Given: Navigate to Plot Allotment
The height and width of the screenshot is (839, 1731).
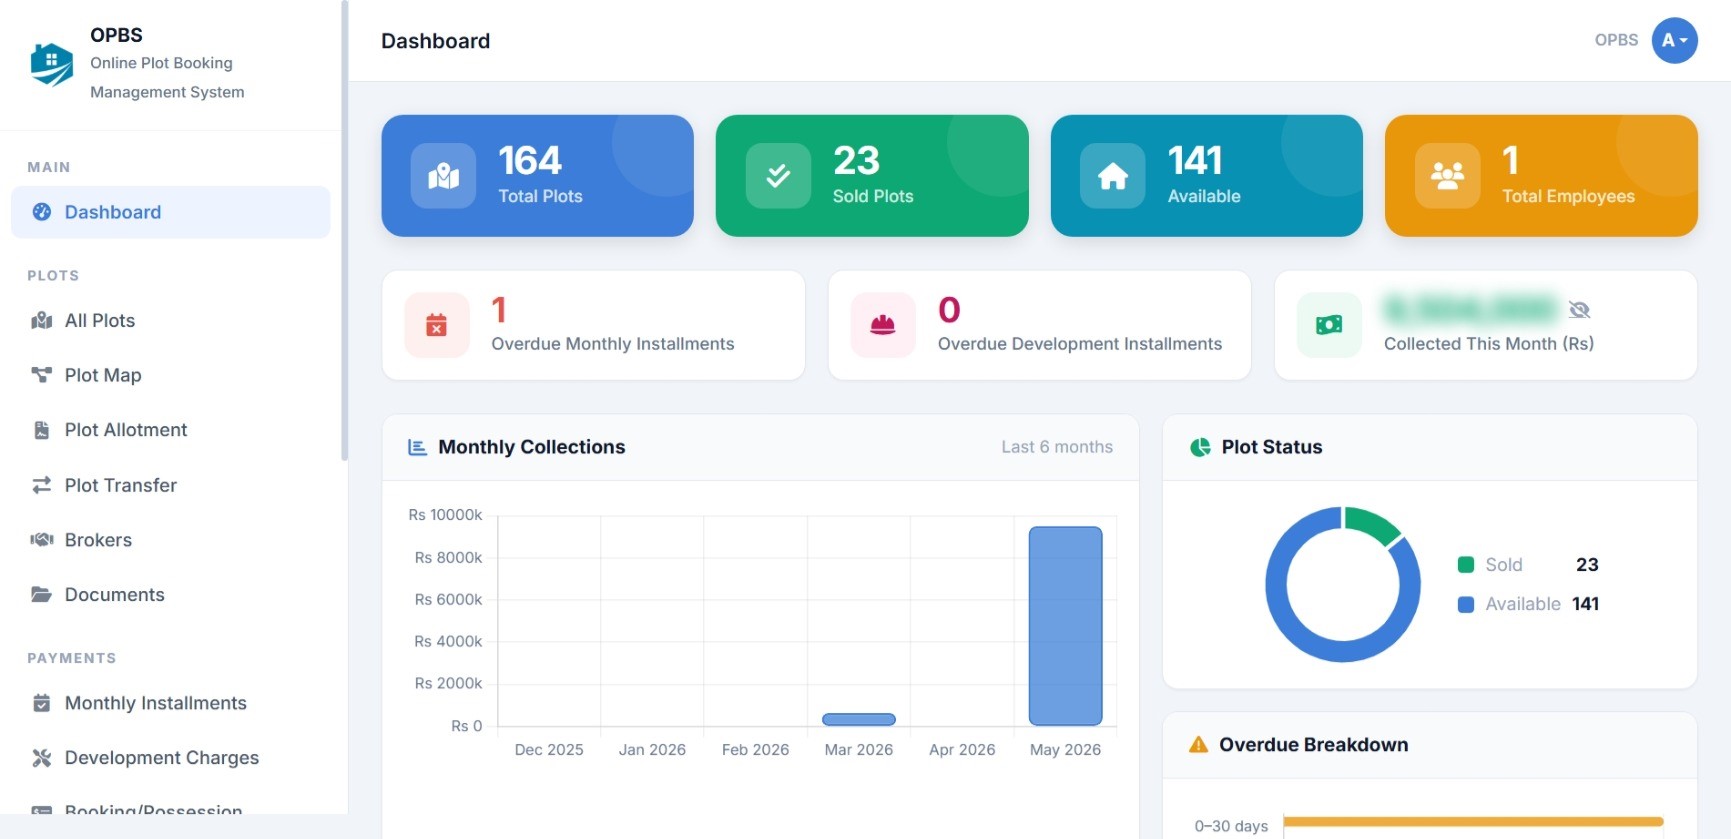Looking at the screenshot, I should (170, 430).
